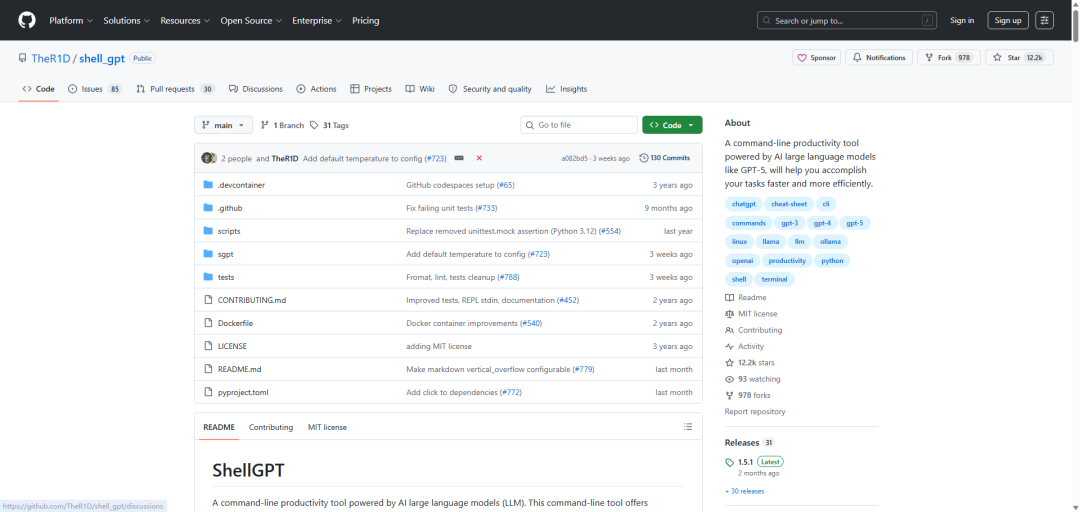1080x512 pixels.
Task: Open the scripts folder
Action: click(229, 231)
